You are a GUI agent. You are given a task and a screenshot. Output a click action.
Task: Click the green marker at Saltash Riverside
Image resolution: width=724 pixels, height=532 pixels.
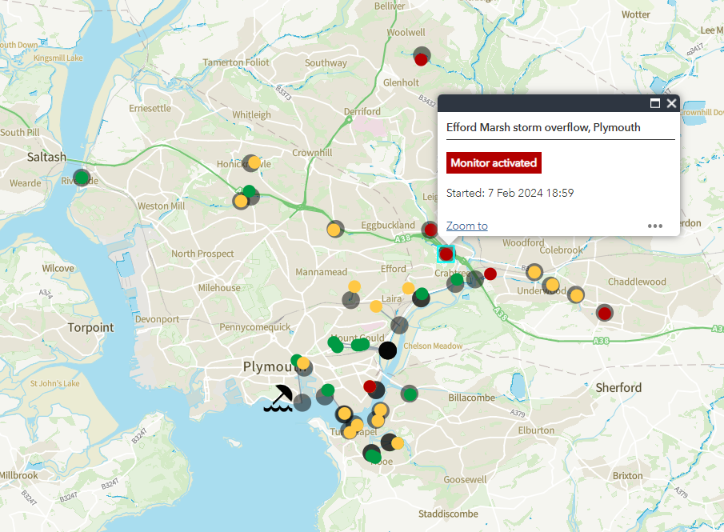click(x=82, y=177)
